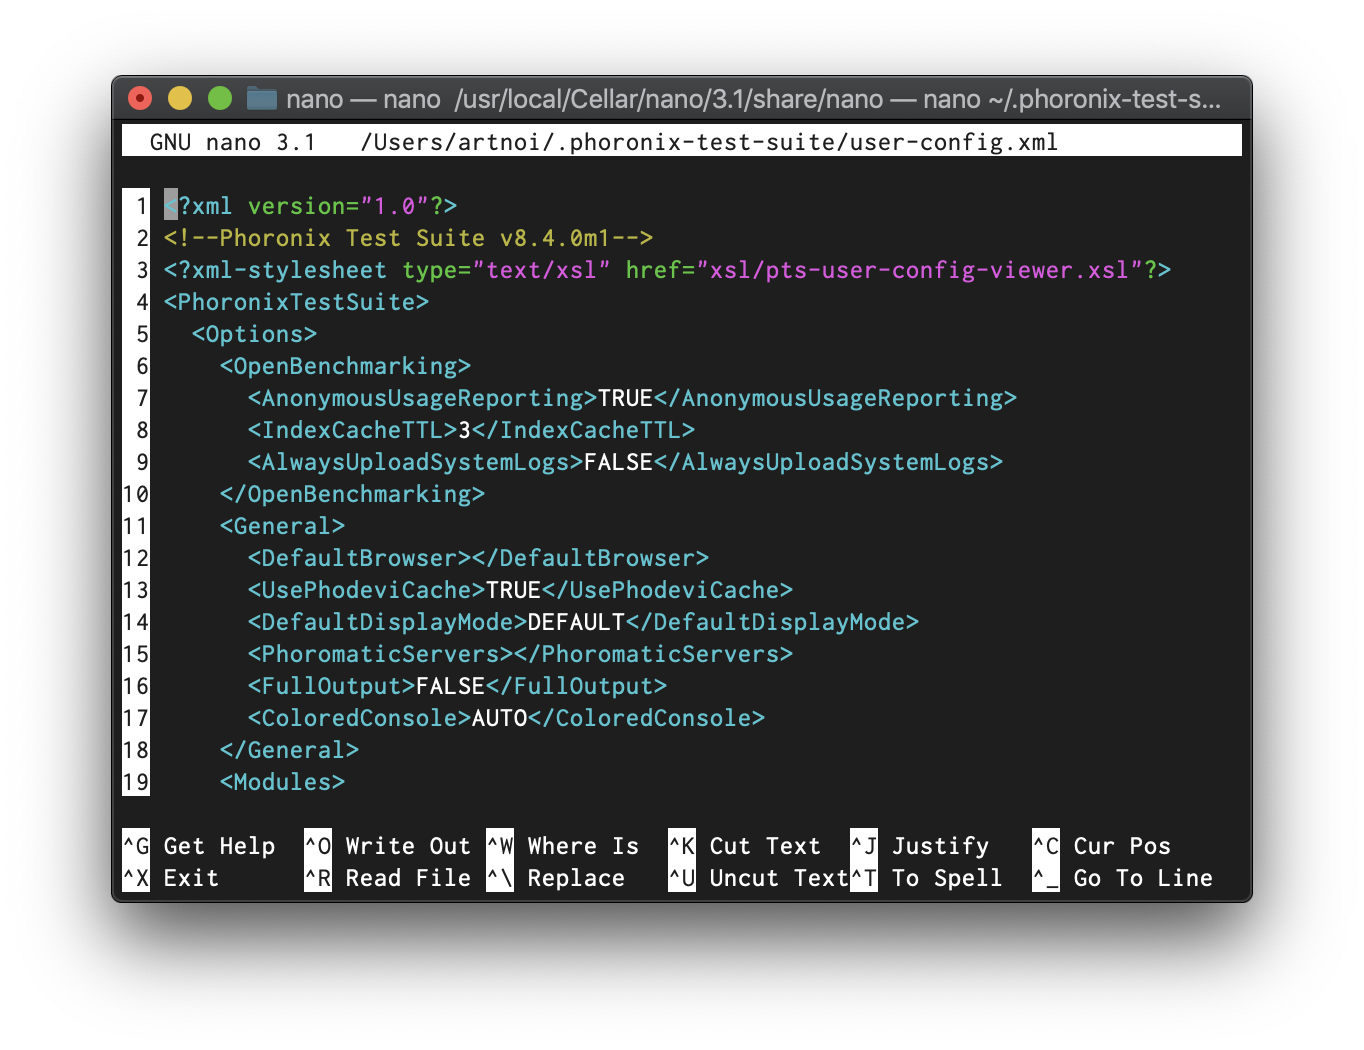This screenshot has width=1364, height=1050.
Task: Click the xml version="1.0" declaration line
Action: [x=311, y=206]
